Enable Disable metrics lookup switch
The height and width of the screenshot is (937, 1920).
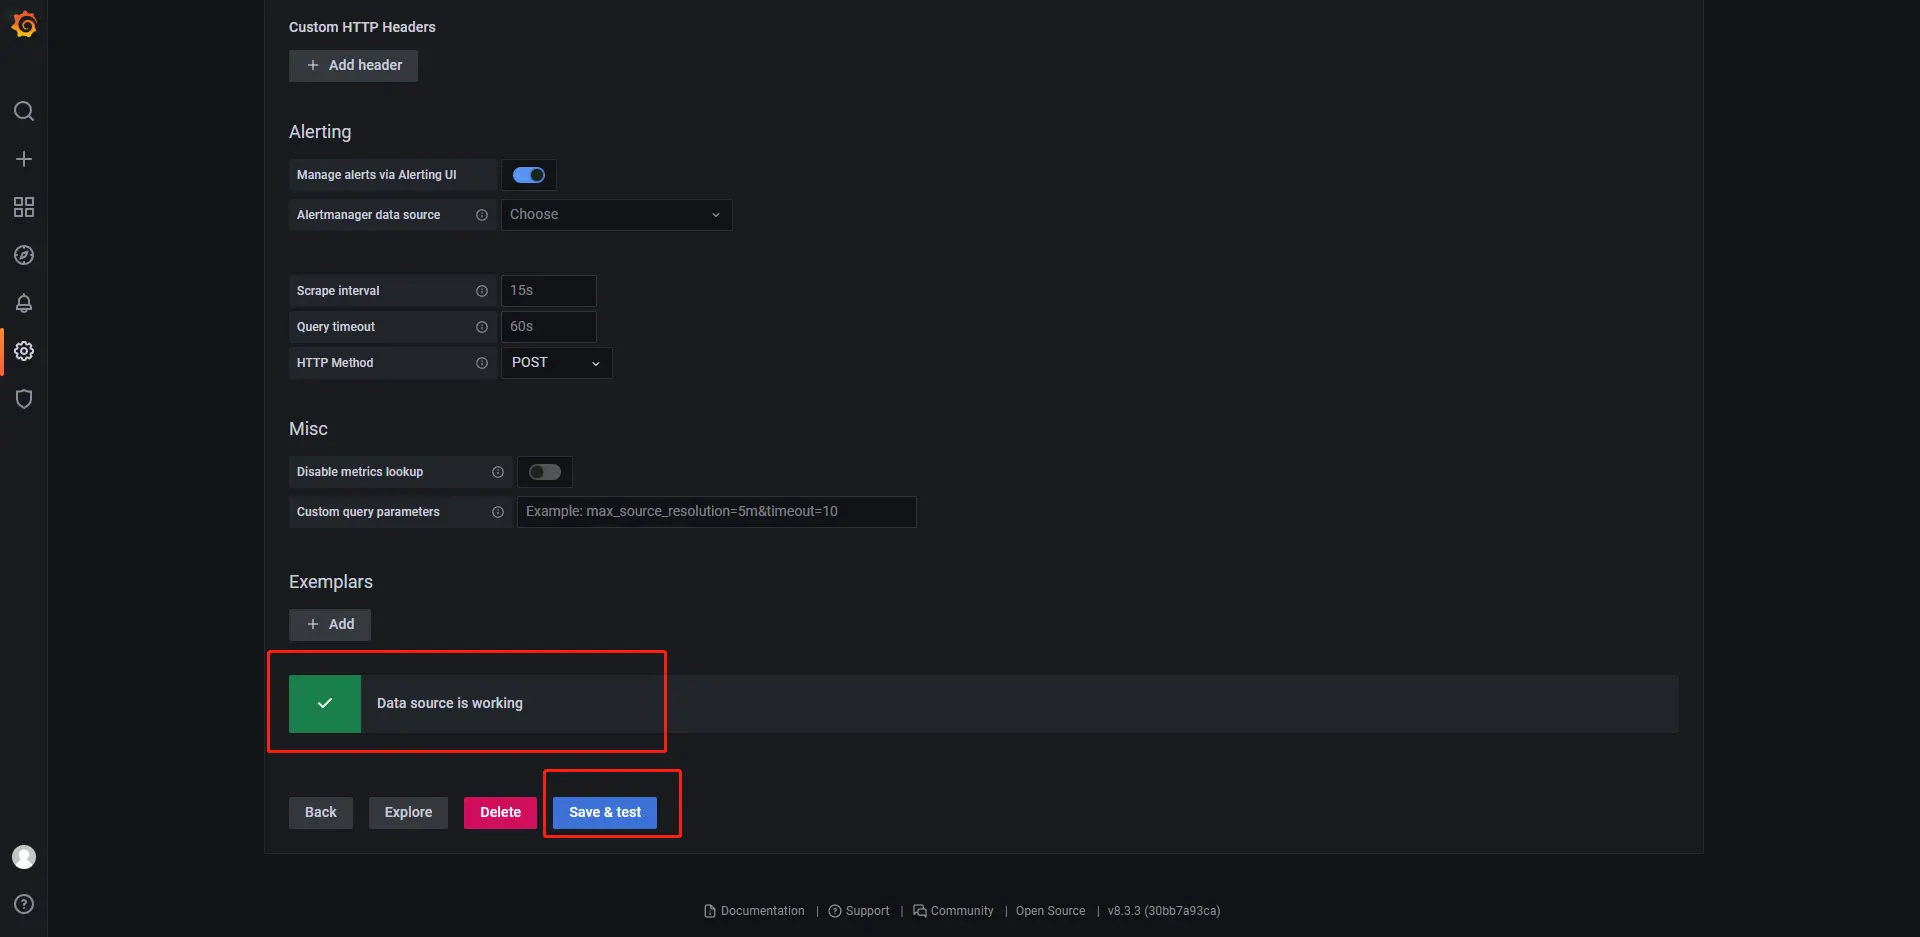click(x=545, y=472)
